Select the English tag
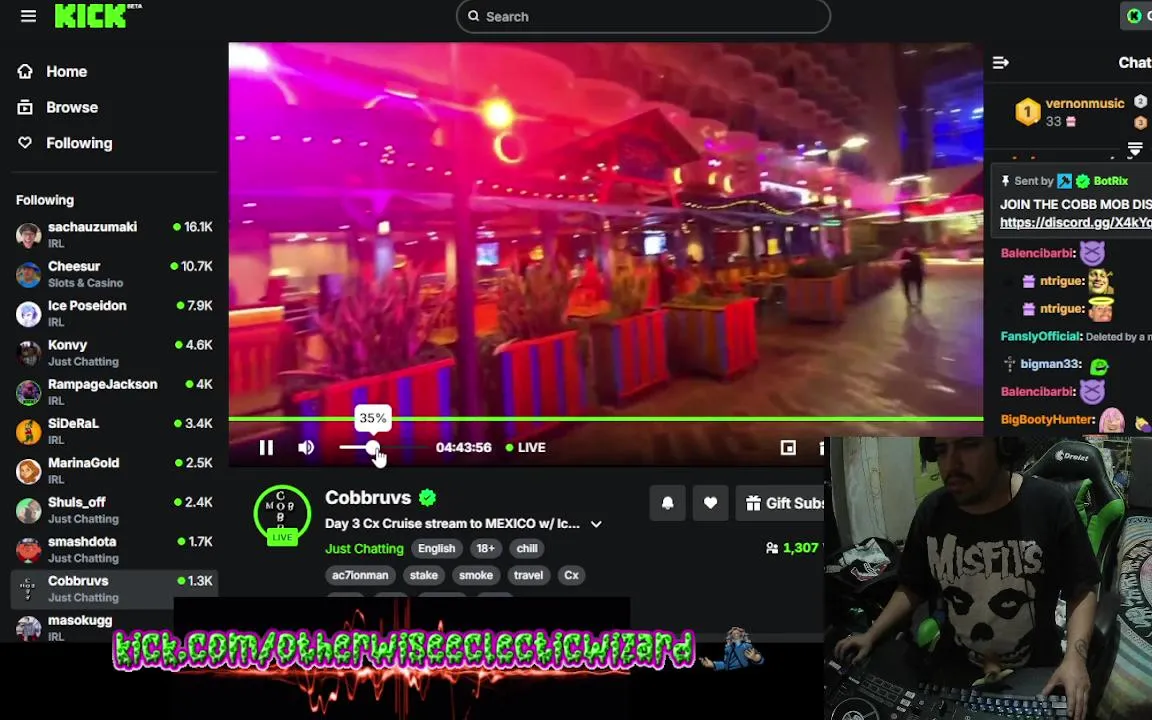1152x720 pixels. (436, 549)
